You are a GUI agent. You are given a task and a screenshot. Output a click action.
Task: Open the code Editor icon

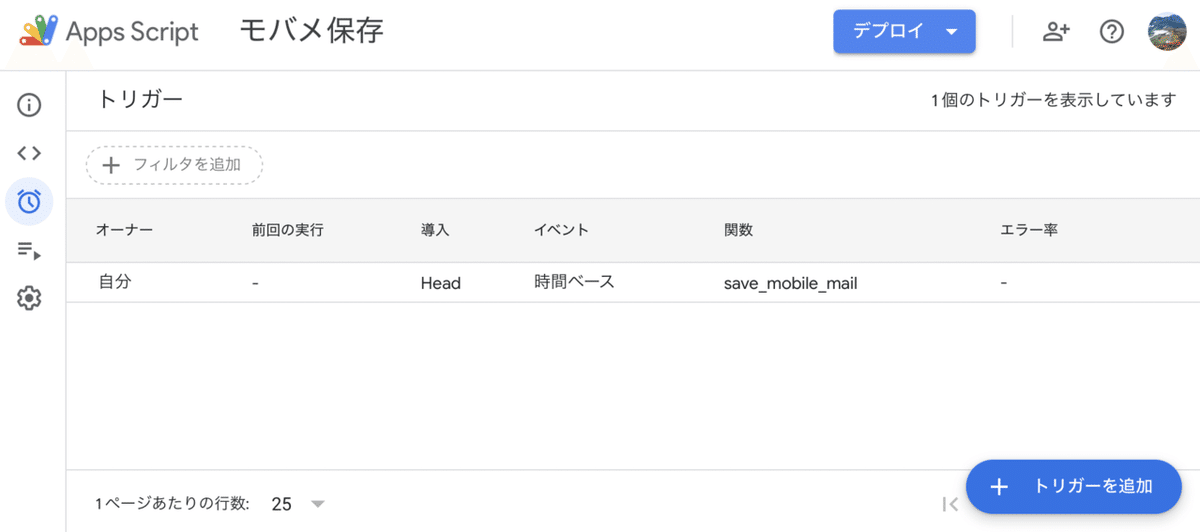[x=30, y=153]
